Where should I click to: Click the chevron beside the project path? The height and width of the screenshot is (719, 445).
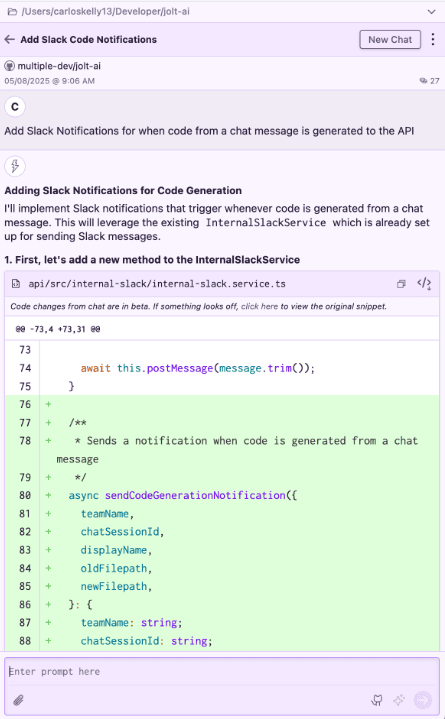(x=431, y=11)
